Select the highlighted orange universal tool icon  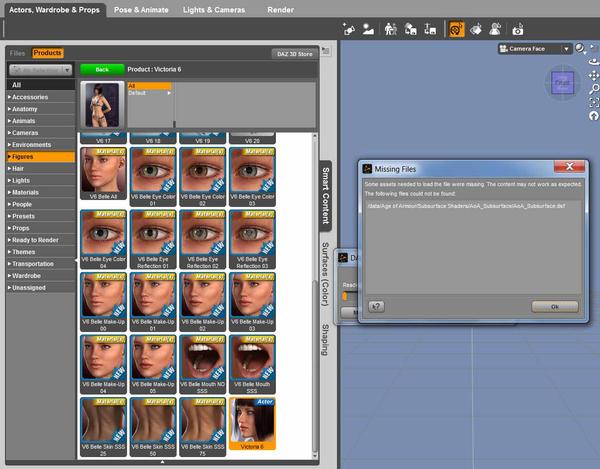tap(456, 29)
